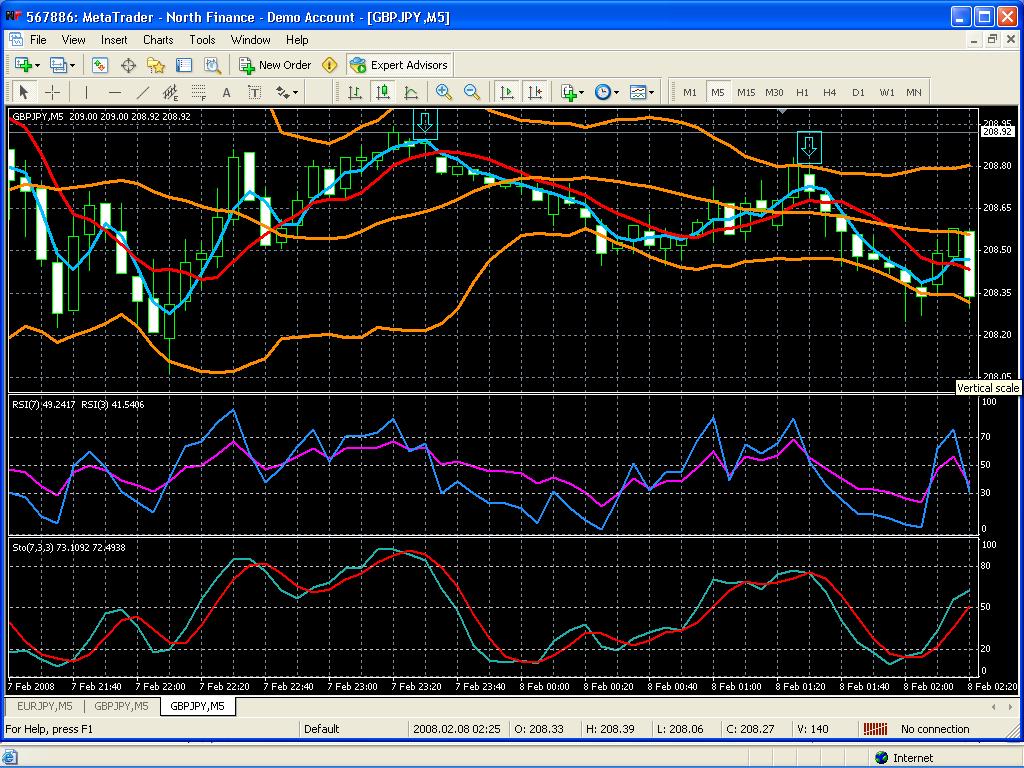The height and width of the screenshot is (768, 1024).
Task: Select the H1 timeframe button
Action: 803,93
